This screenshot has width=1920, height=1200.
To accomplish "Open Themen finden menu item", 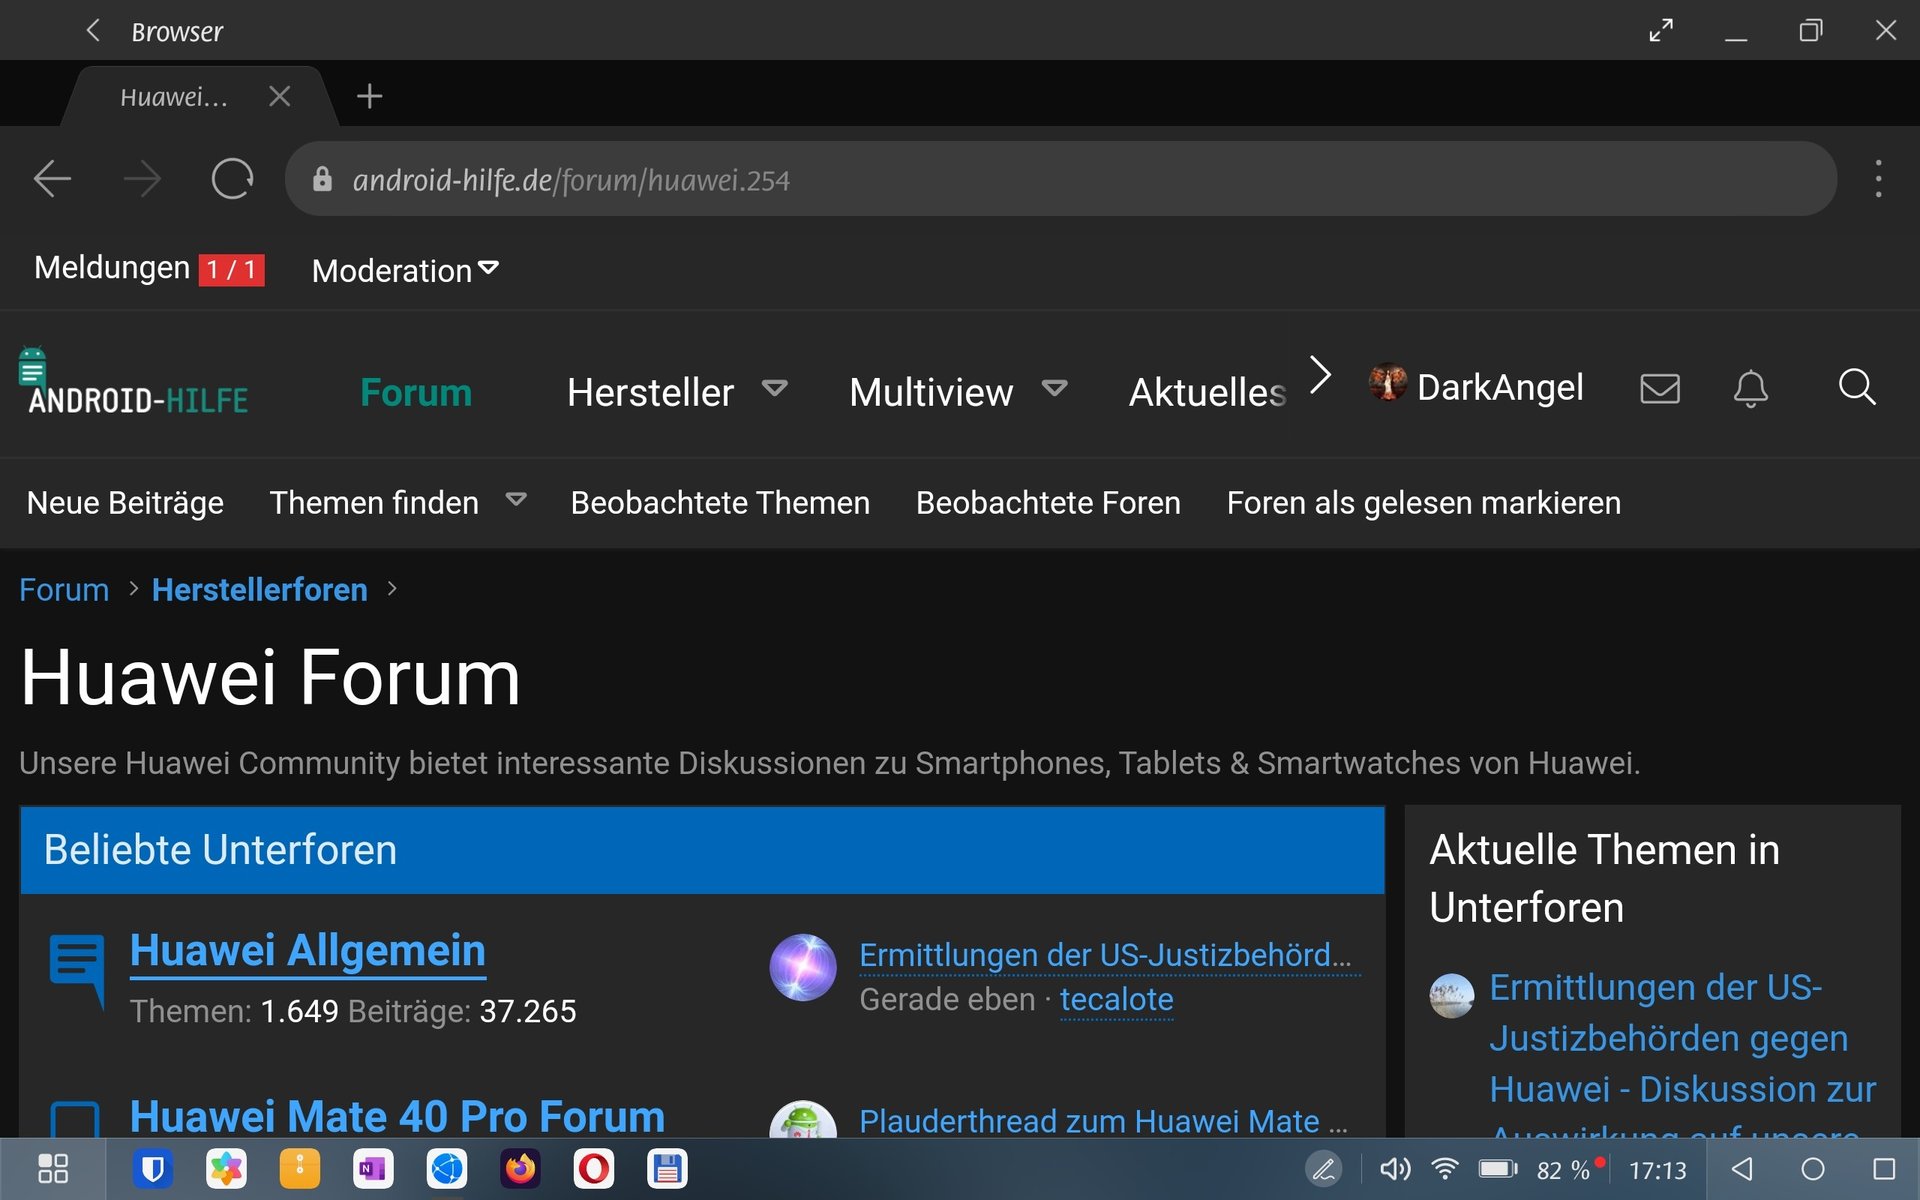I will [x=374, y=502].
